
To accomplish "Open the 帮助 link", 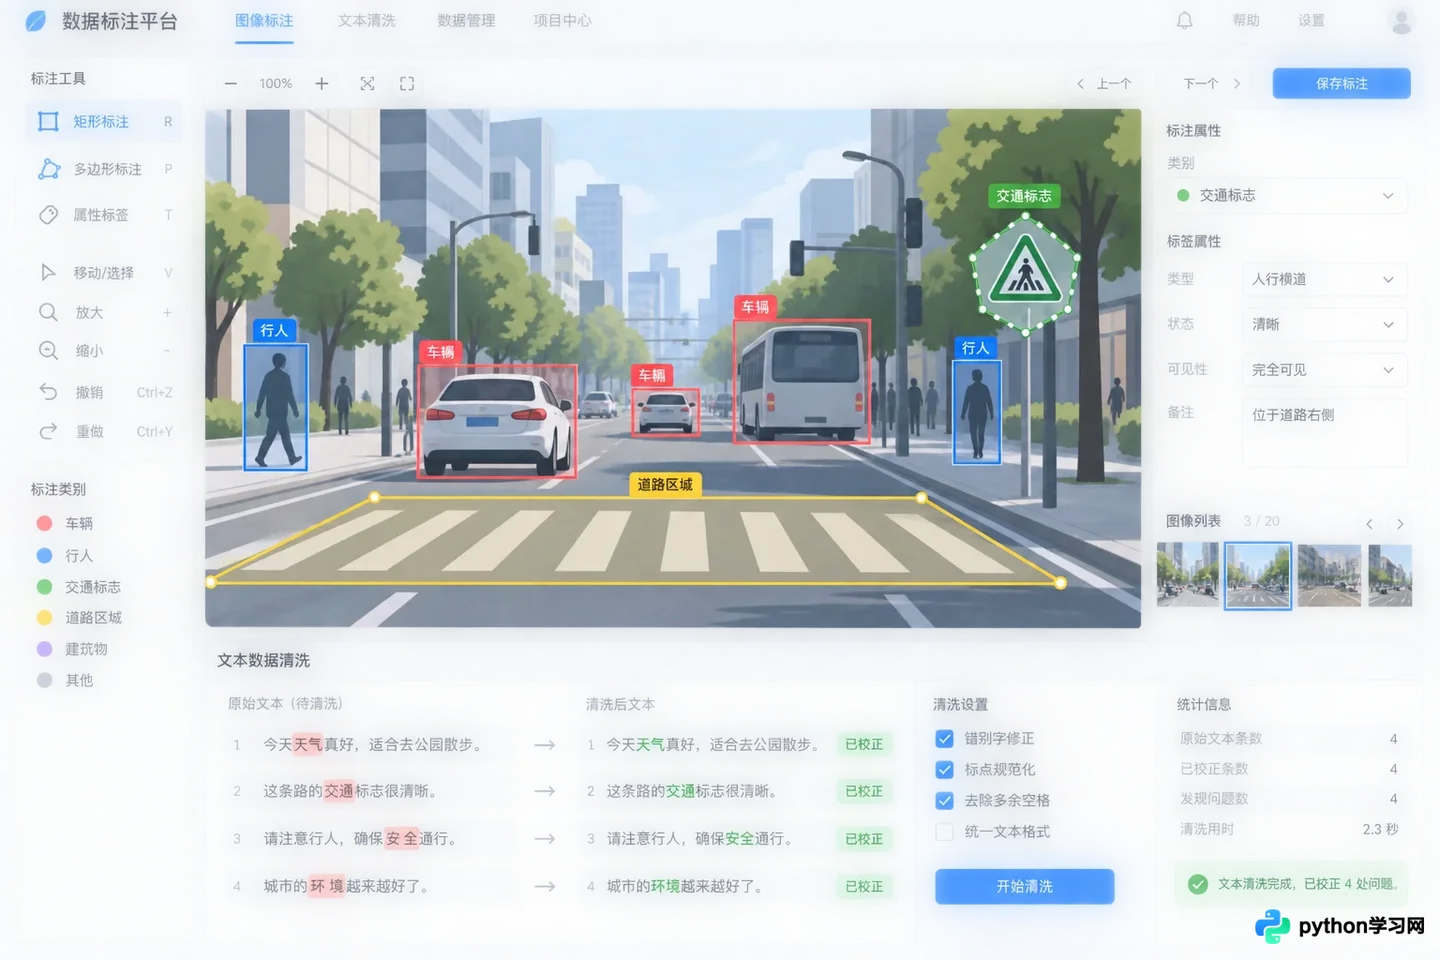I will [1246, 21].
